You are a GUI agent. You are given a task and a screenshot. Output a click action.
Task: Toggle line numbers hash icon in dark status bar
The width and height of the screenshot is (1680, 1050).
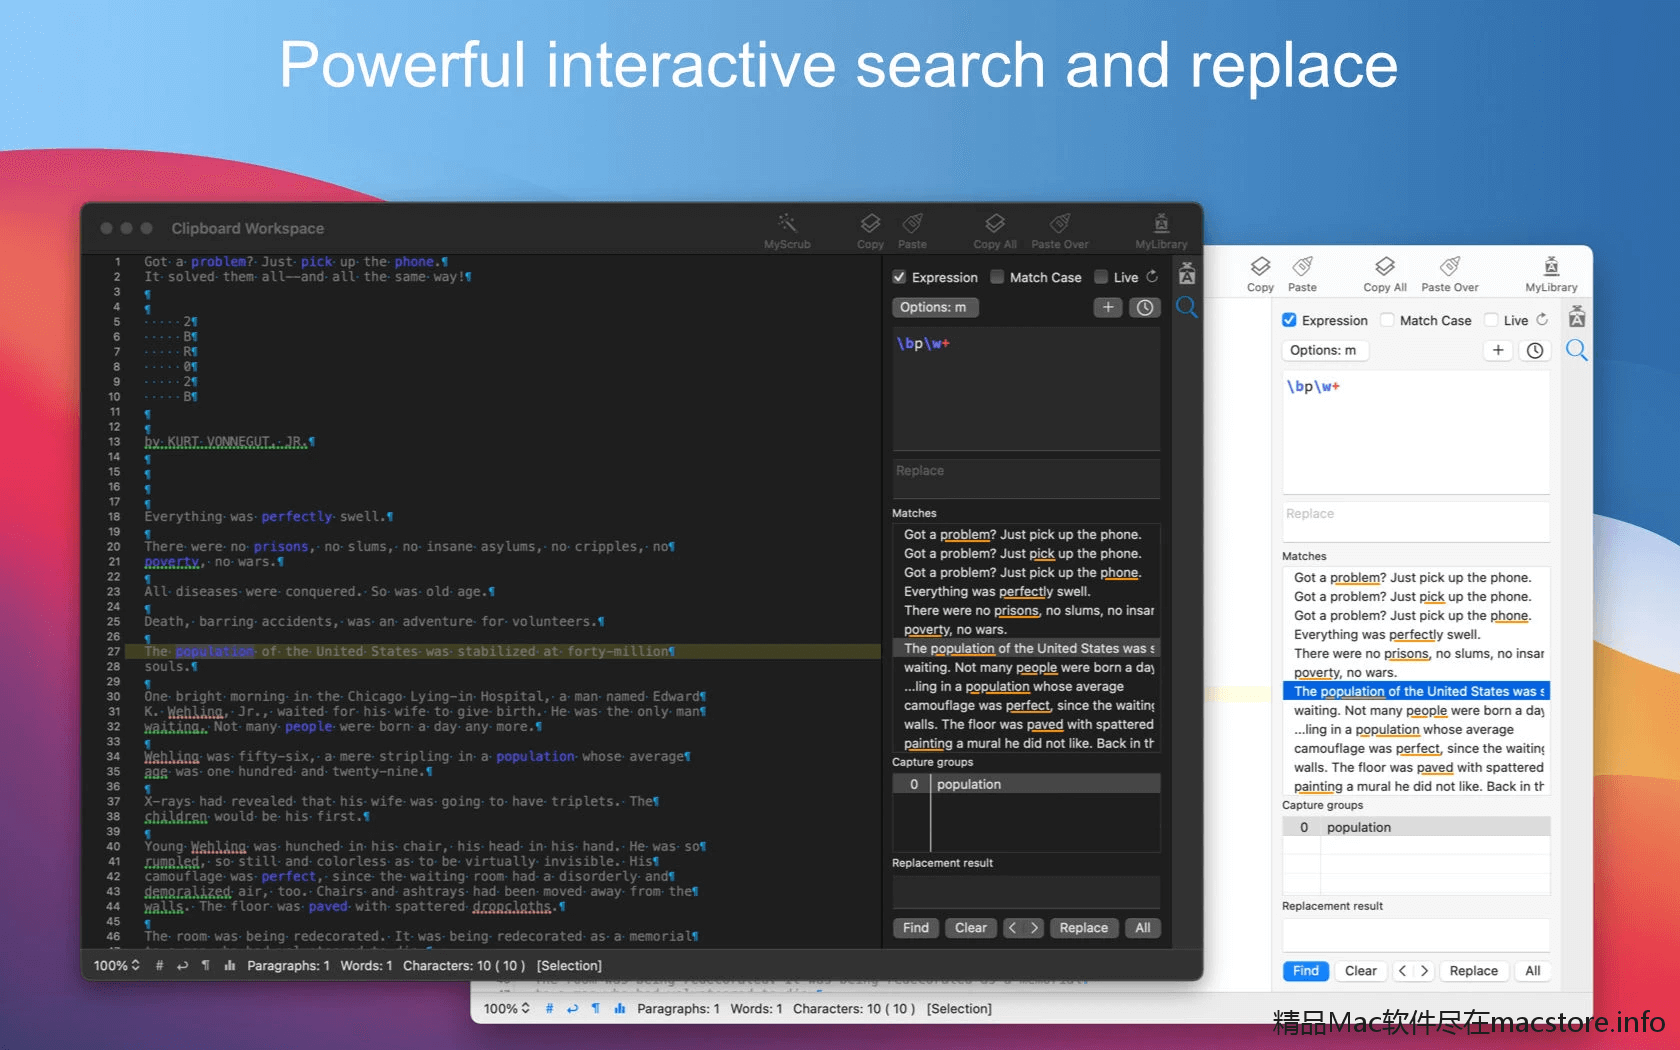pos(159,966)
